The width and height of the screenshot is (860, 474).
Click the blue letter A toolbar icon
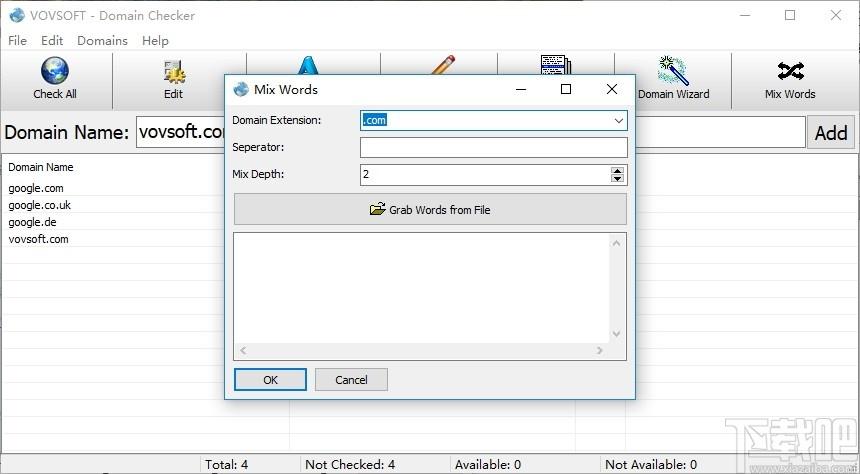pyautogui.click(x=308, y=65)
